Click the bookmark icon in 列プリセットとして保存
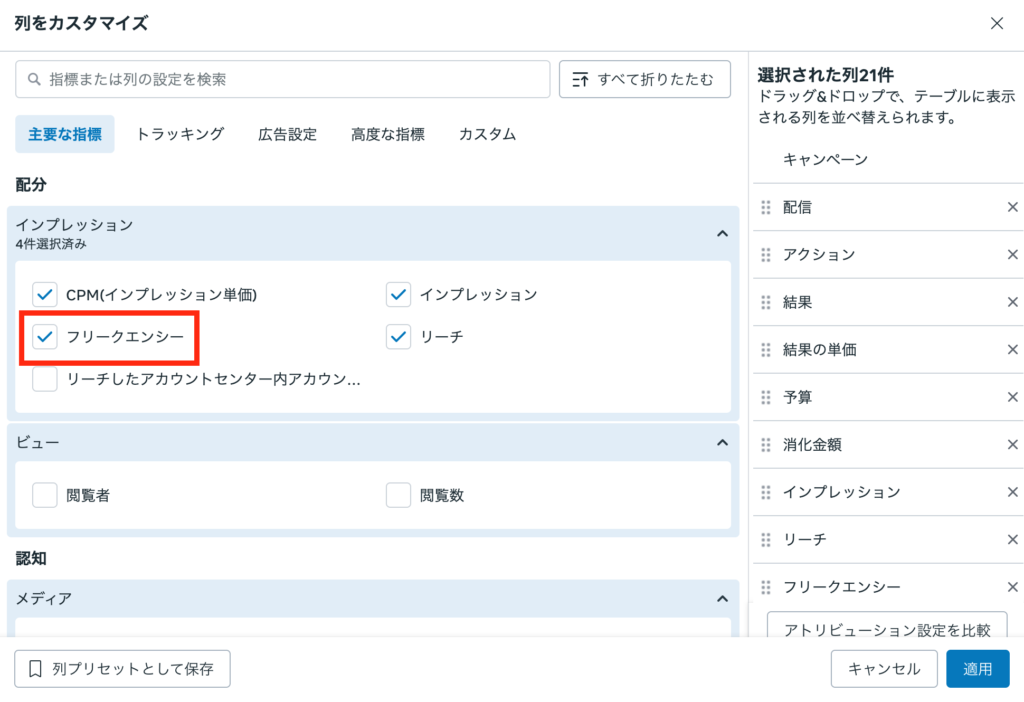The width and height of the screenshot is (1024, 702). (x=33, y=668)
